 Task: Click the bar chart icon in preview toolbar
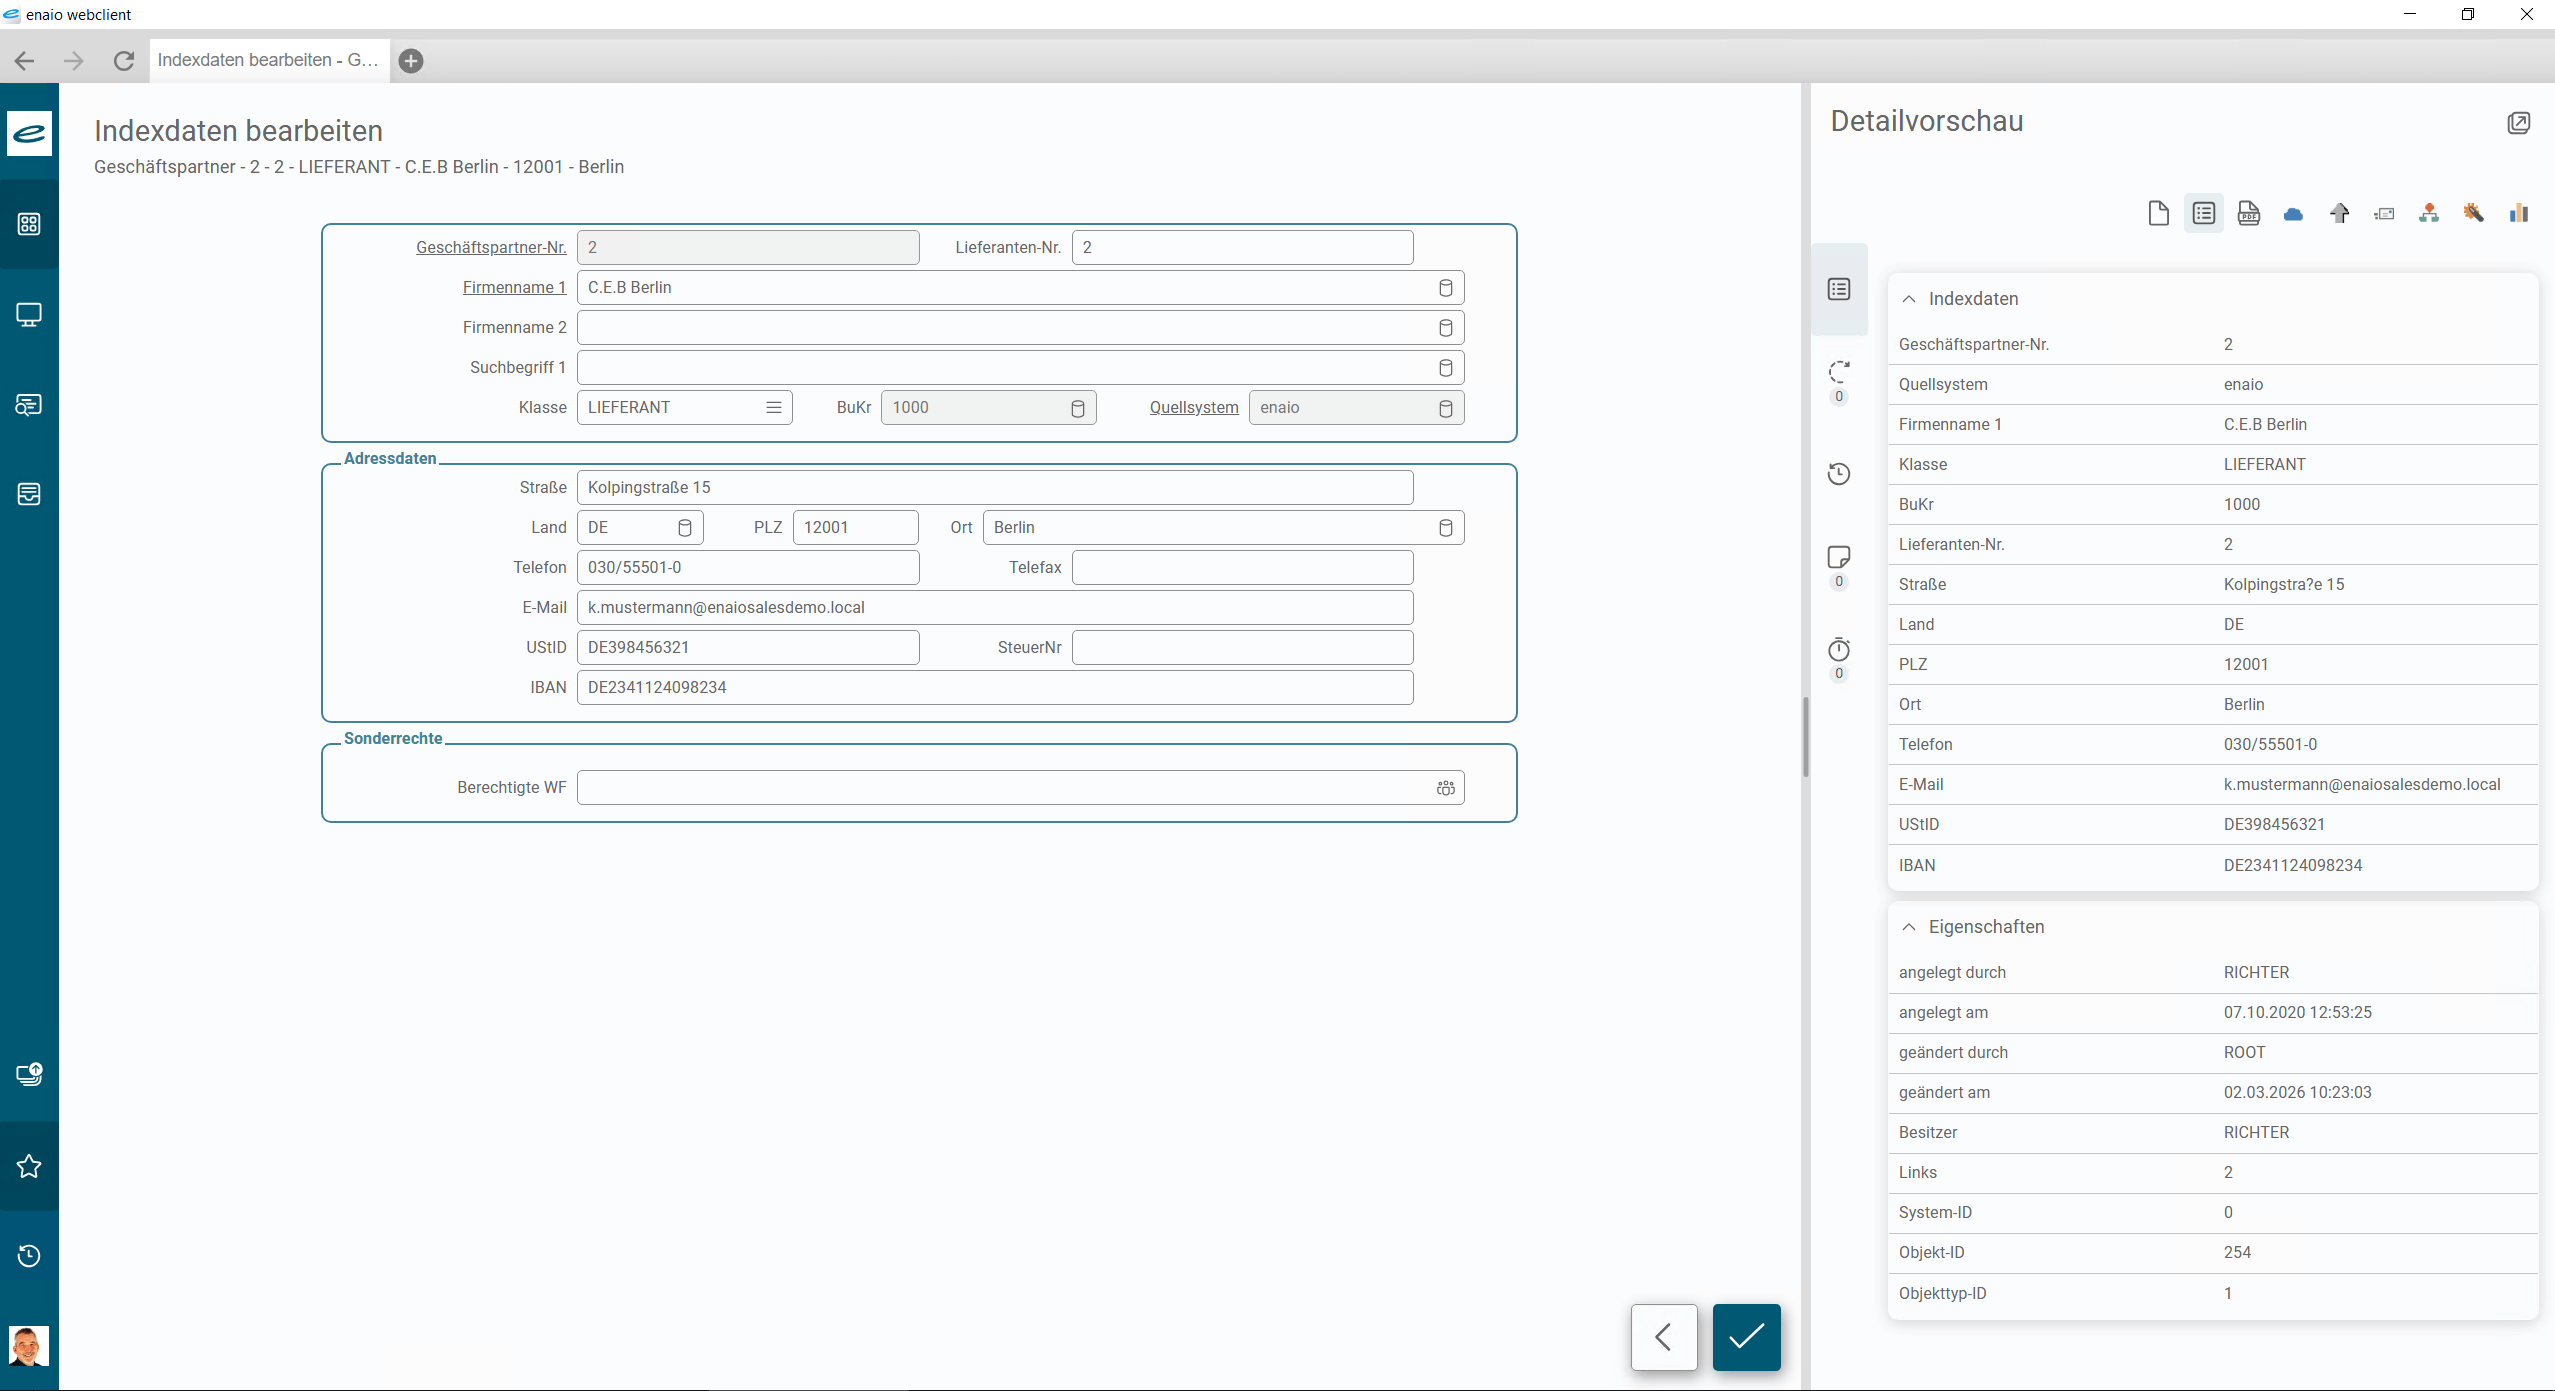[x=2518, y=213]
